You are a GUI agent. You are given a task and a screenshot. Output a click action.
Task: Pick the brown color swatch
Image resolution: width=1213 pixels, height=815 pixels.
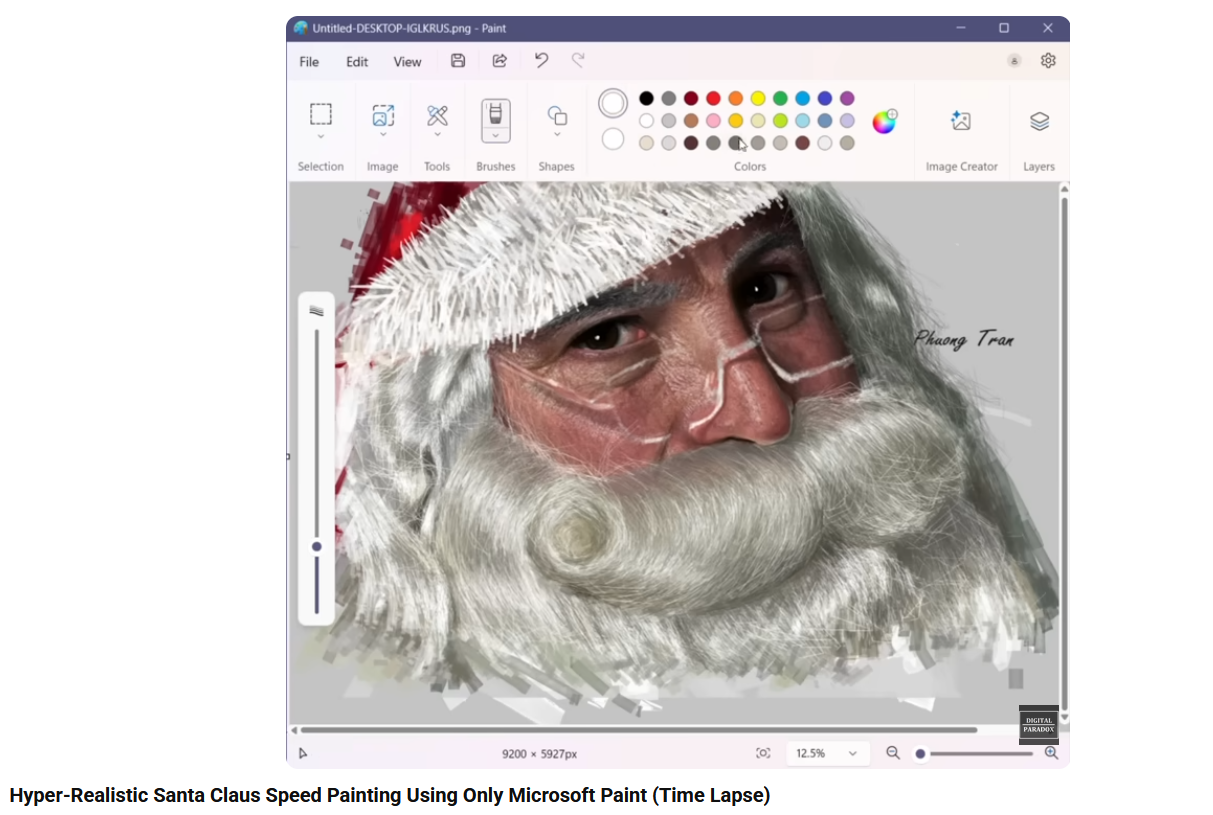(x=691, y=121)
